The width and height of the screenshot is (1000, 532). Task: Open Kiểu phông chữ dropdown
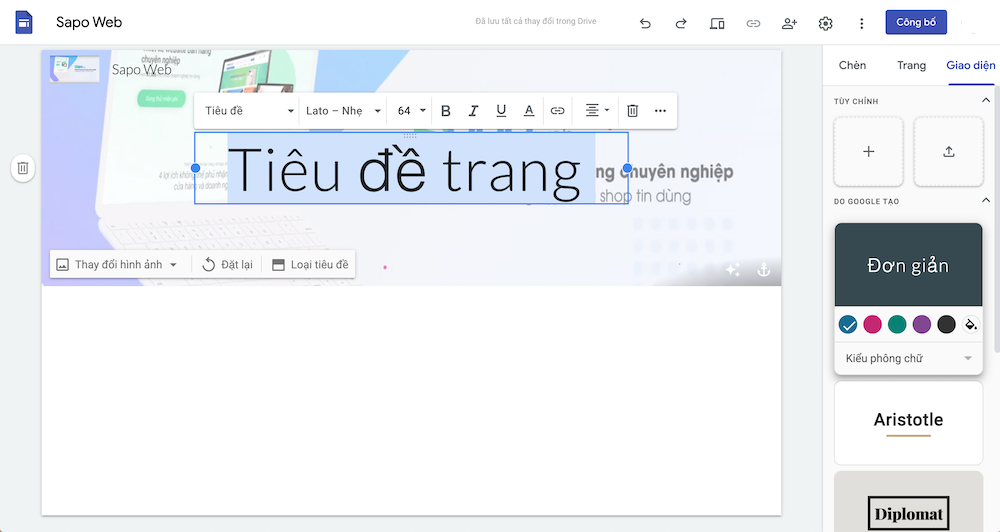pyautogui.click(x=909, y=358)
